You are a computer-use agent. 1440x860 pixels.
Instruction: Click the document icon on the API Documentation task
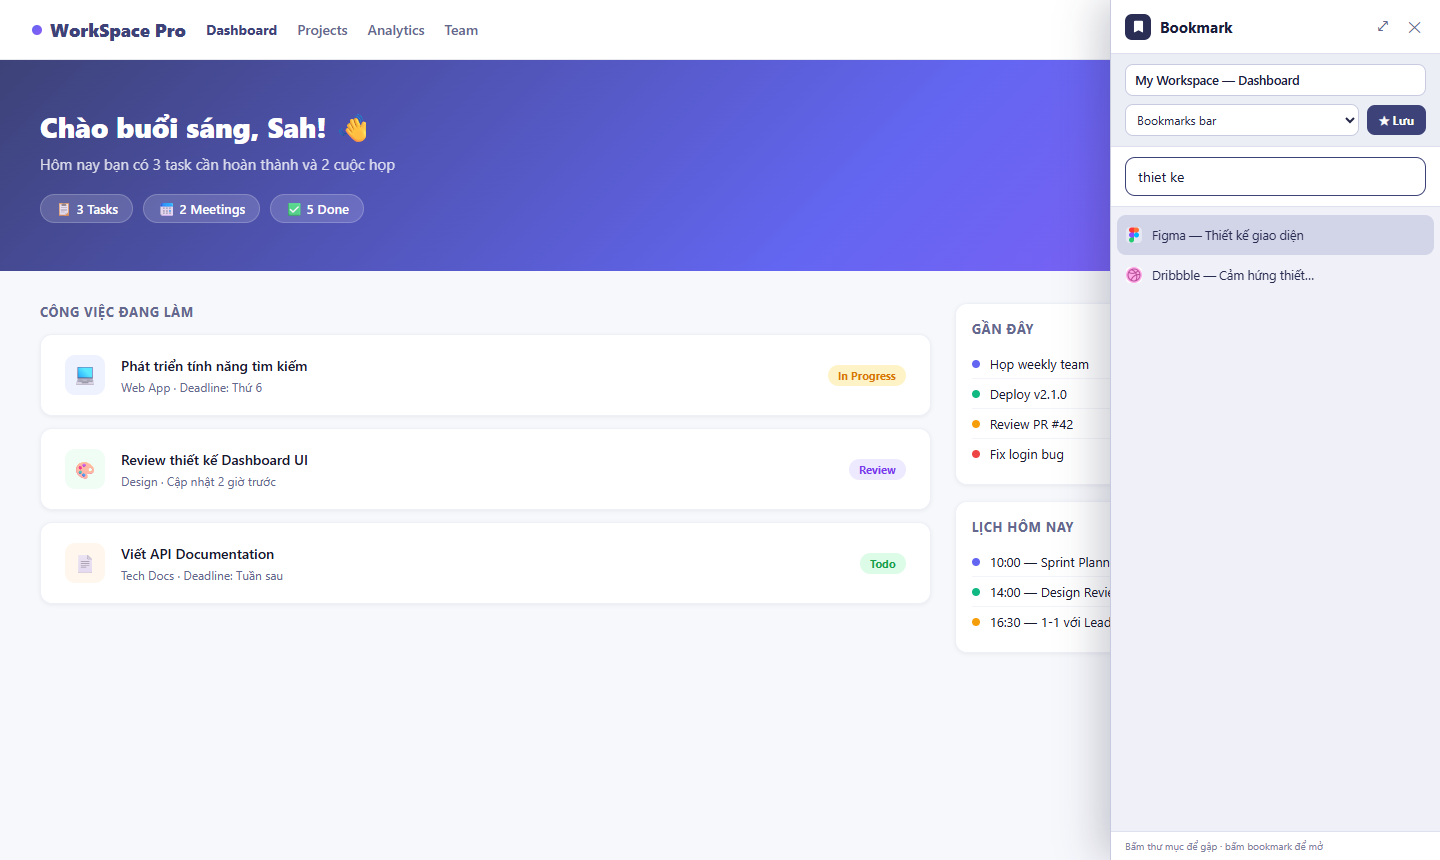point(85,563)
